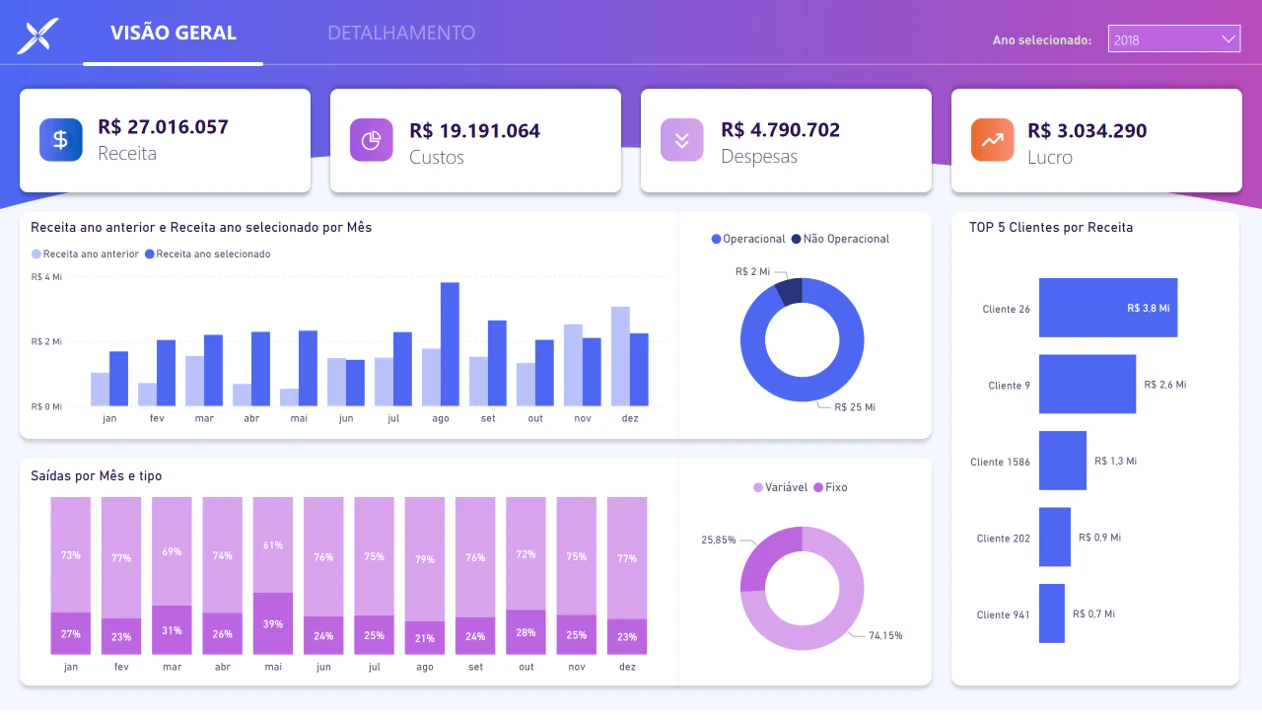This screenshot has width=1262, height=720.
Task: Toggle the Variável legend marker
Action: click(x=758, y=487)
